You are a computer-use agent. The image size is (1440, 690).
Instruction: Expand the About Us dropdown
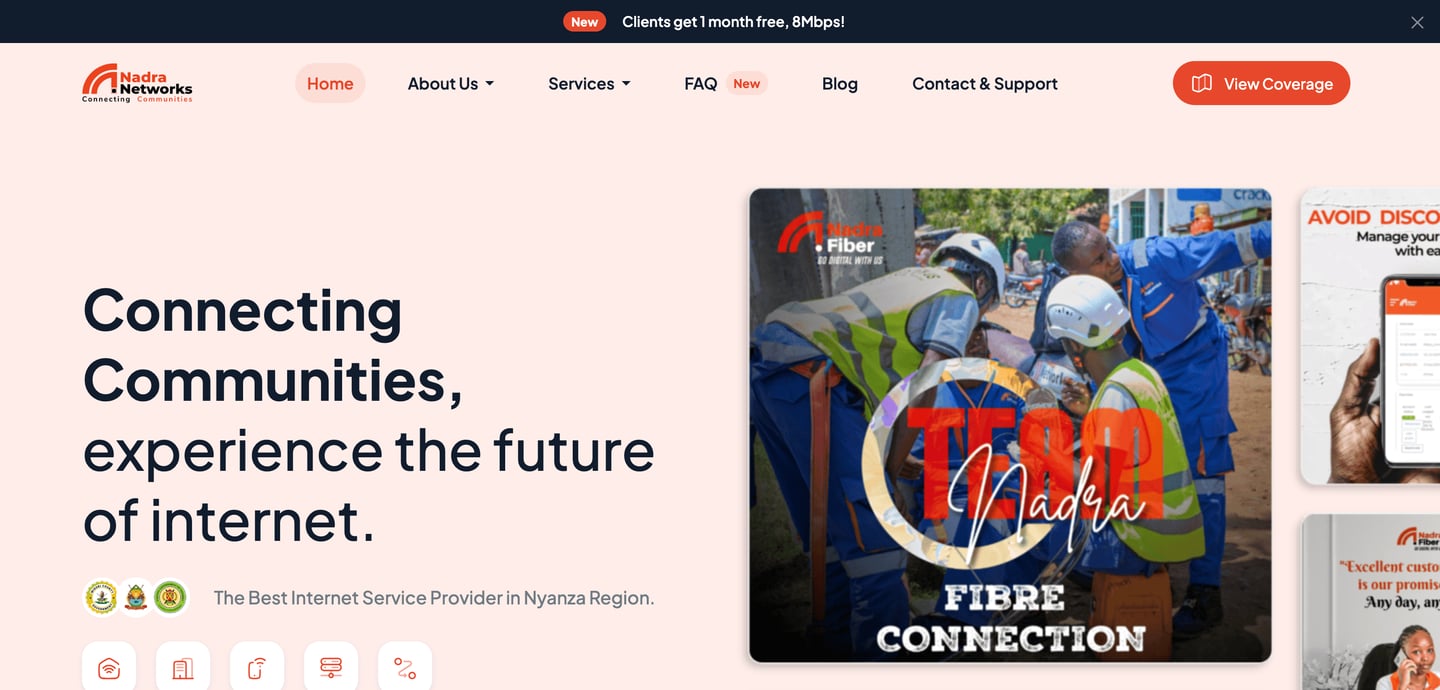451,84
